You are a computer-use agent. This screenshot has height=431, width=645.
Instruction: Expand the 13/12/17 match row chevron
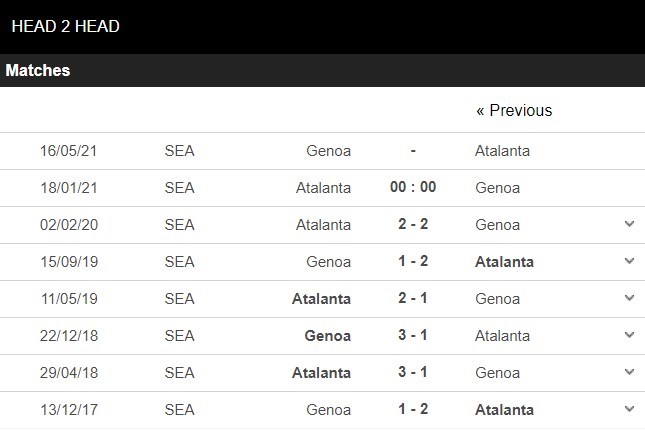[629, 409]
